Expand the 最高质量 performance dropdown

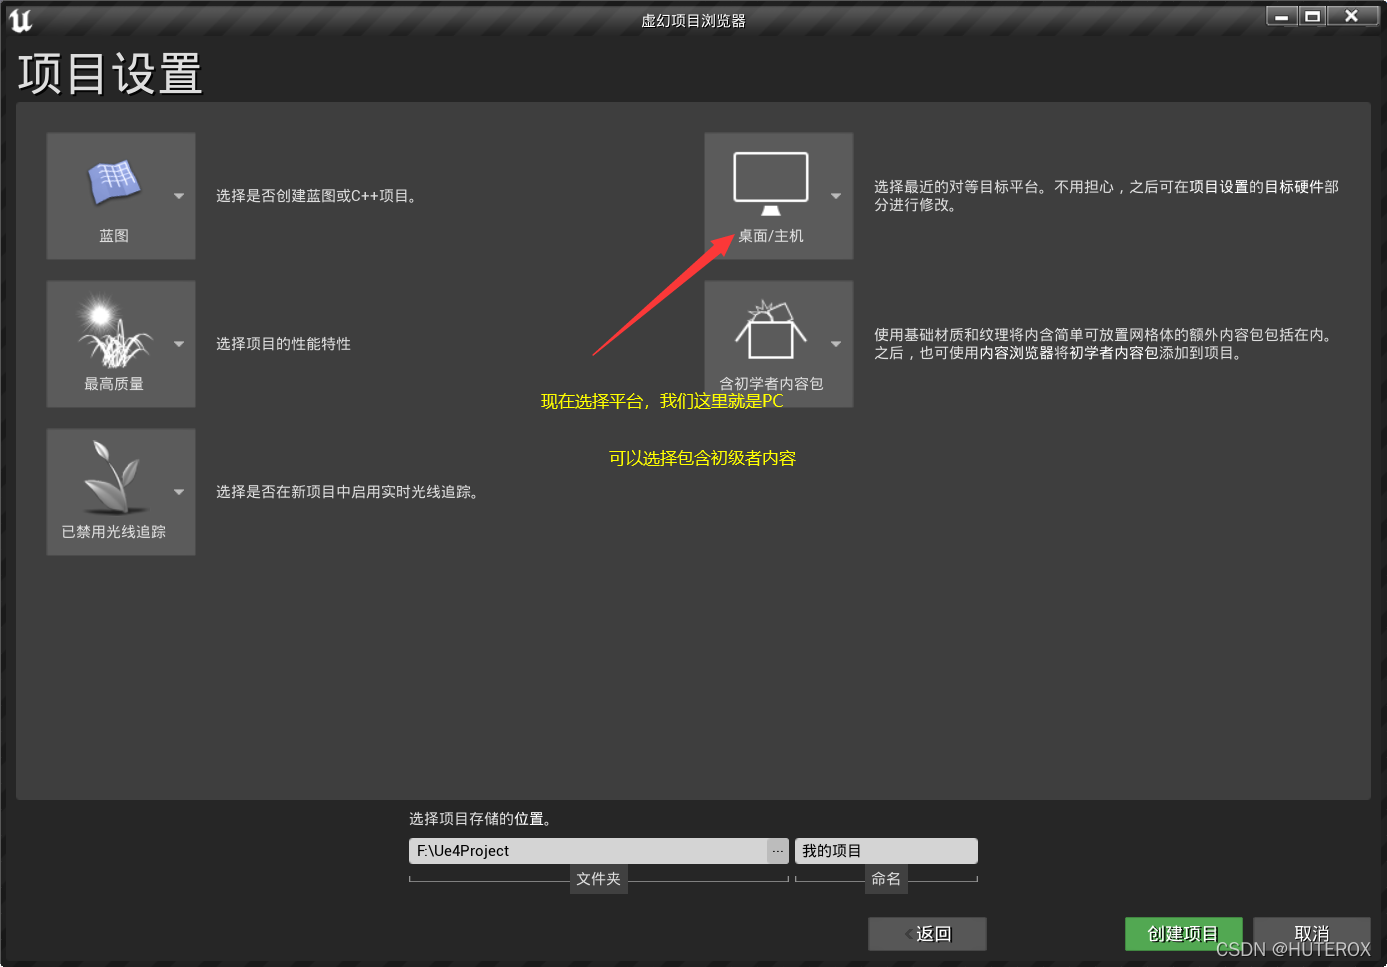(179, 344)
